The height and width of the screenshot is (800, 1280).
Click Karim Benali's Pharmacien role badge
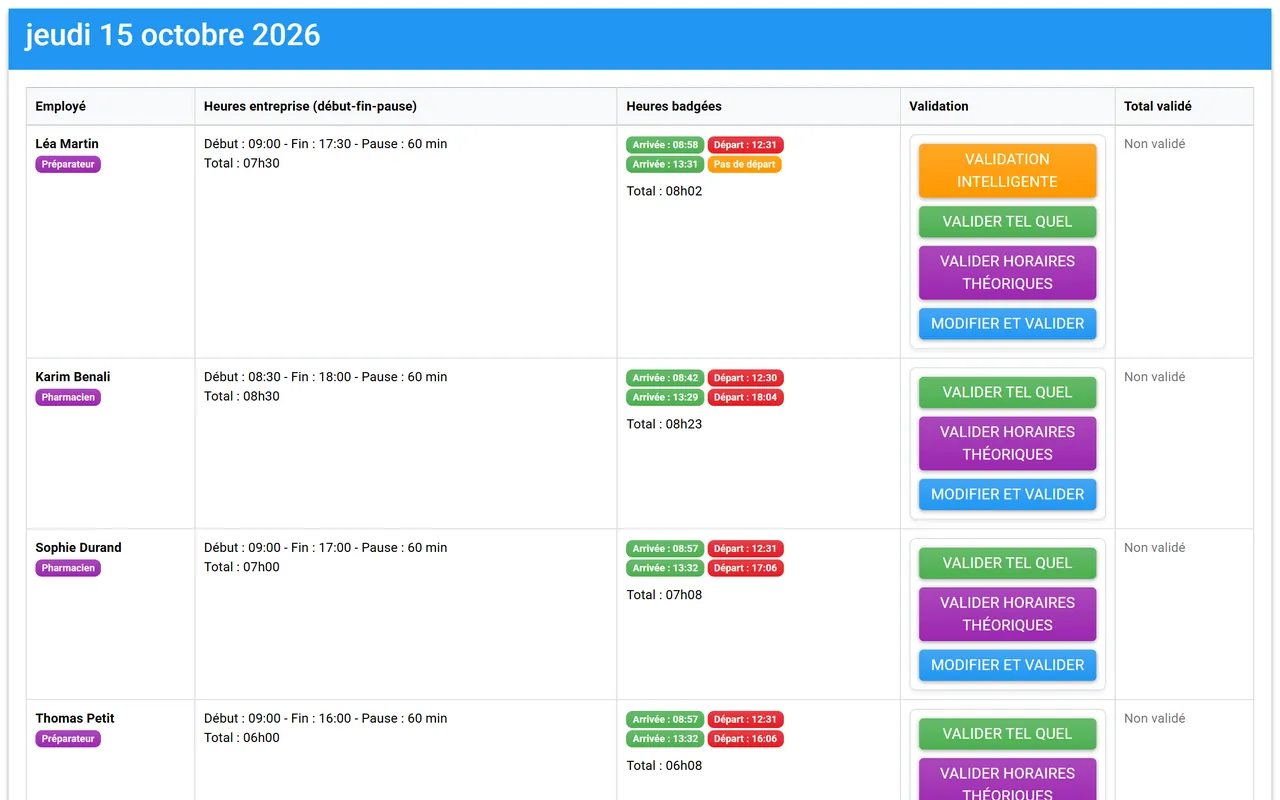click(x=68, y=397)
